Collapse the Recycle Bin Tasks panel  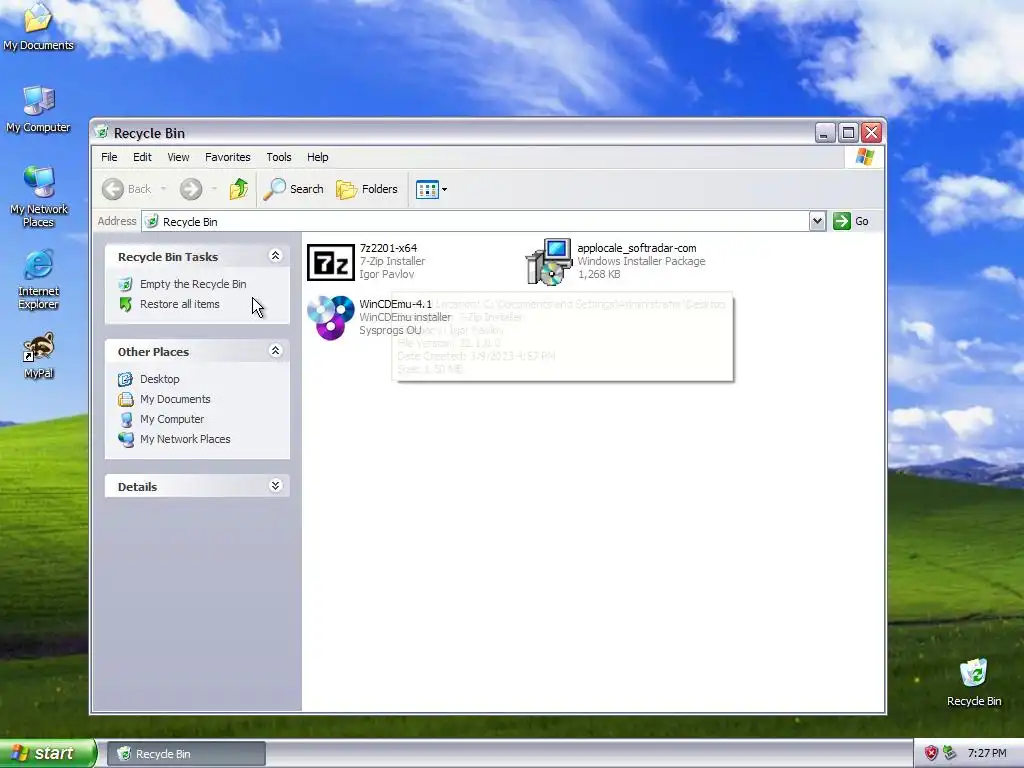(x=276, y=256)
